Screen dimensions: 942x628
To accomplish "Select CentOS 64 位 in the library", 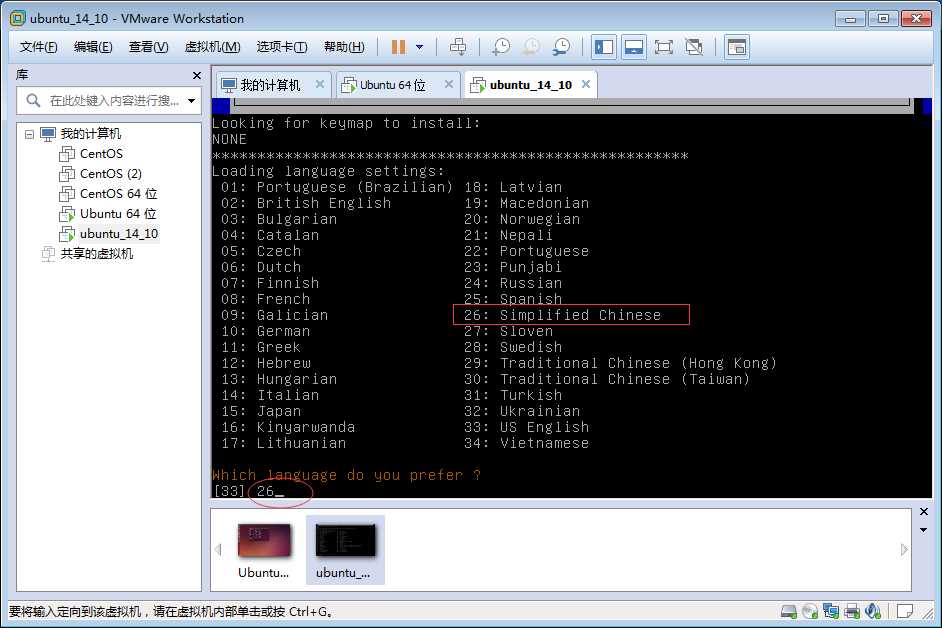I will point(118,194).
